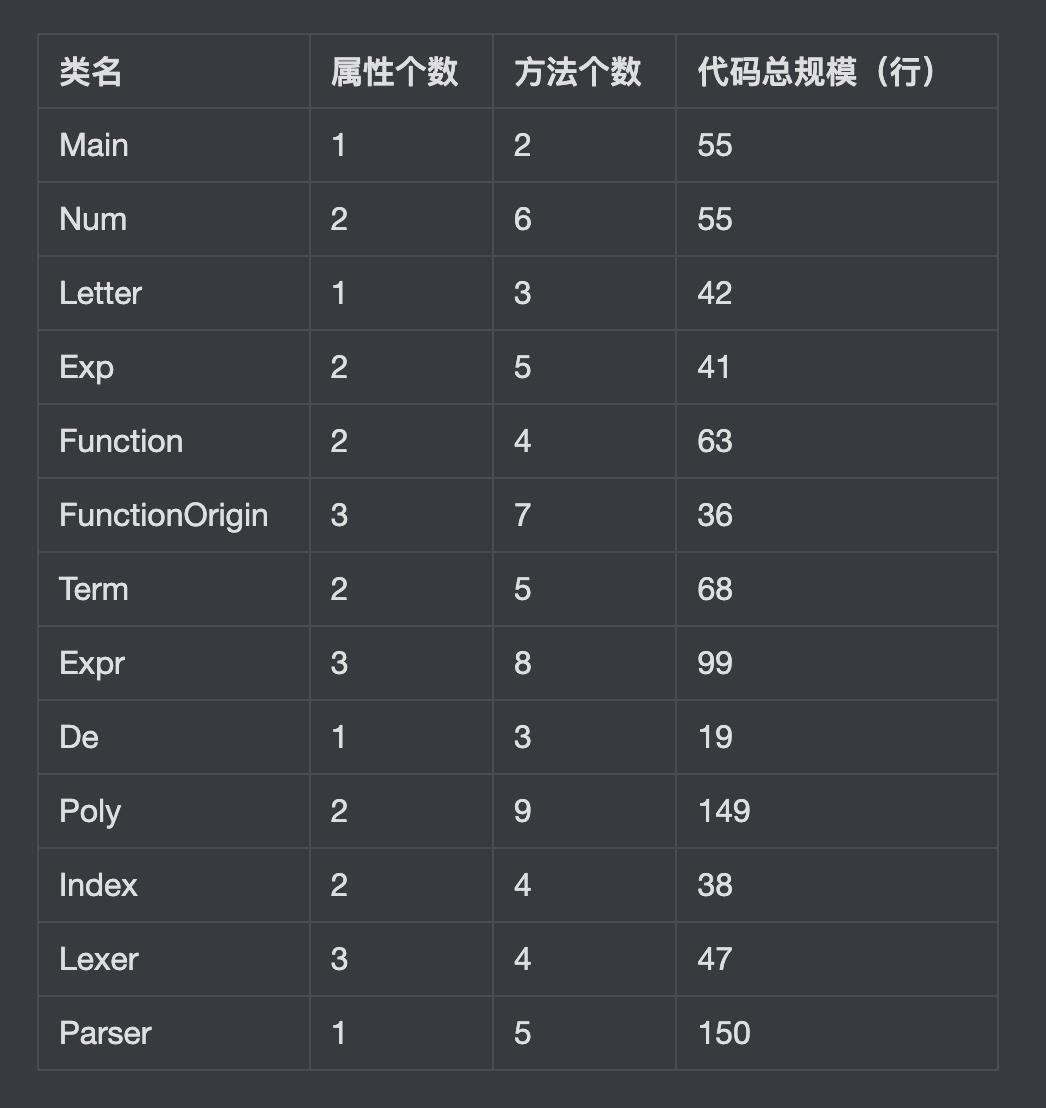1046x1108 pixels.
Task: Click the code size value 149
Action: click(x=724, y=811)
